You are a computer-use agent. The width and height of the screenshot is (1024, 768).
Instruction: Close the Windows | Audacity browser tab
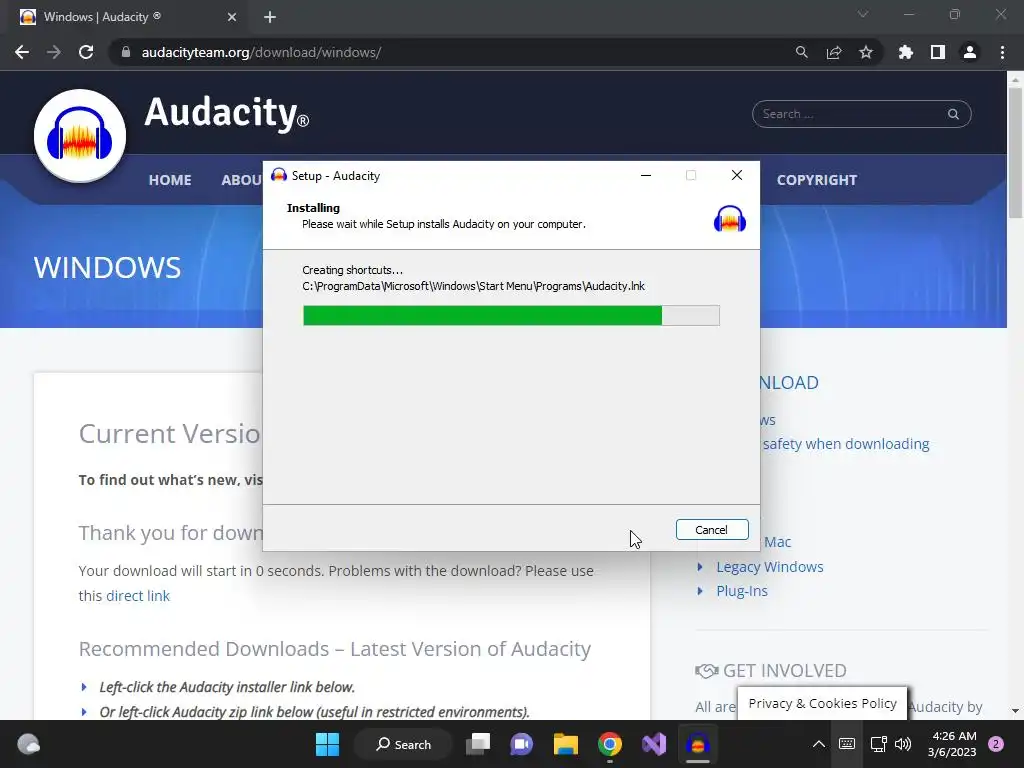(x=232, y=17)
